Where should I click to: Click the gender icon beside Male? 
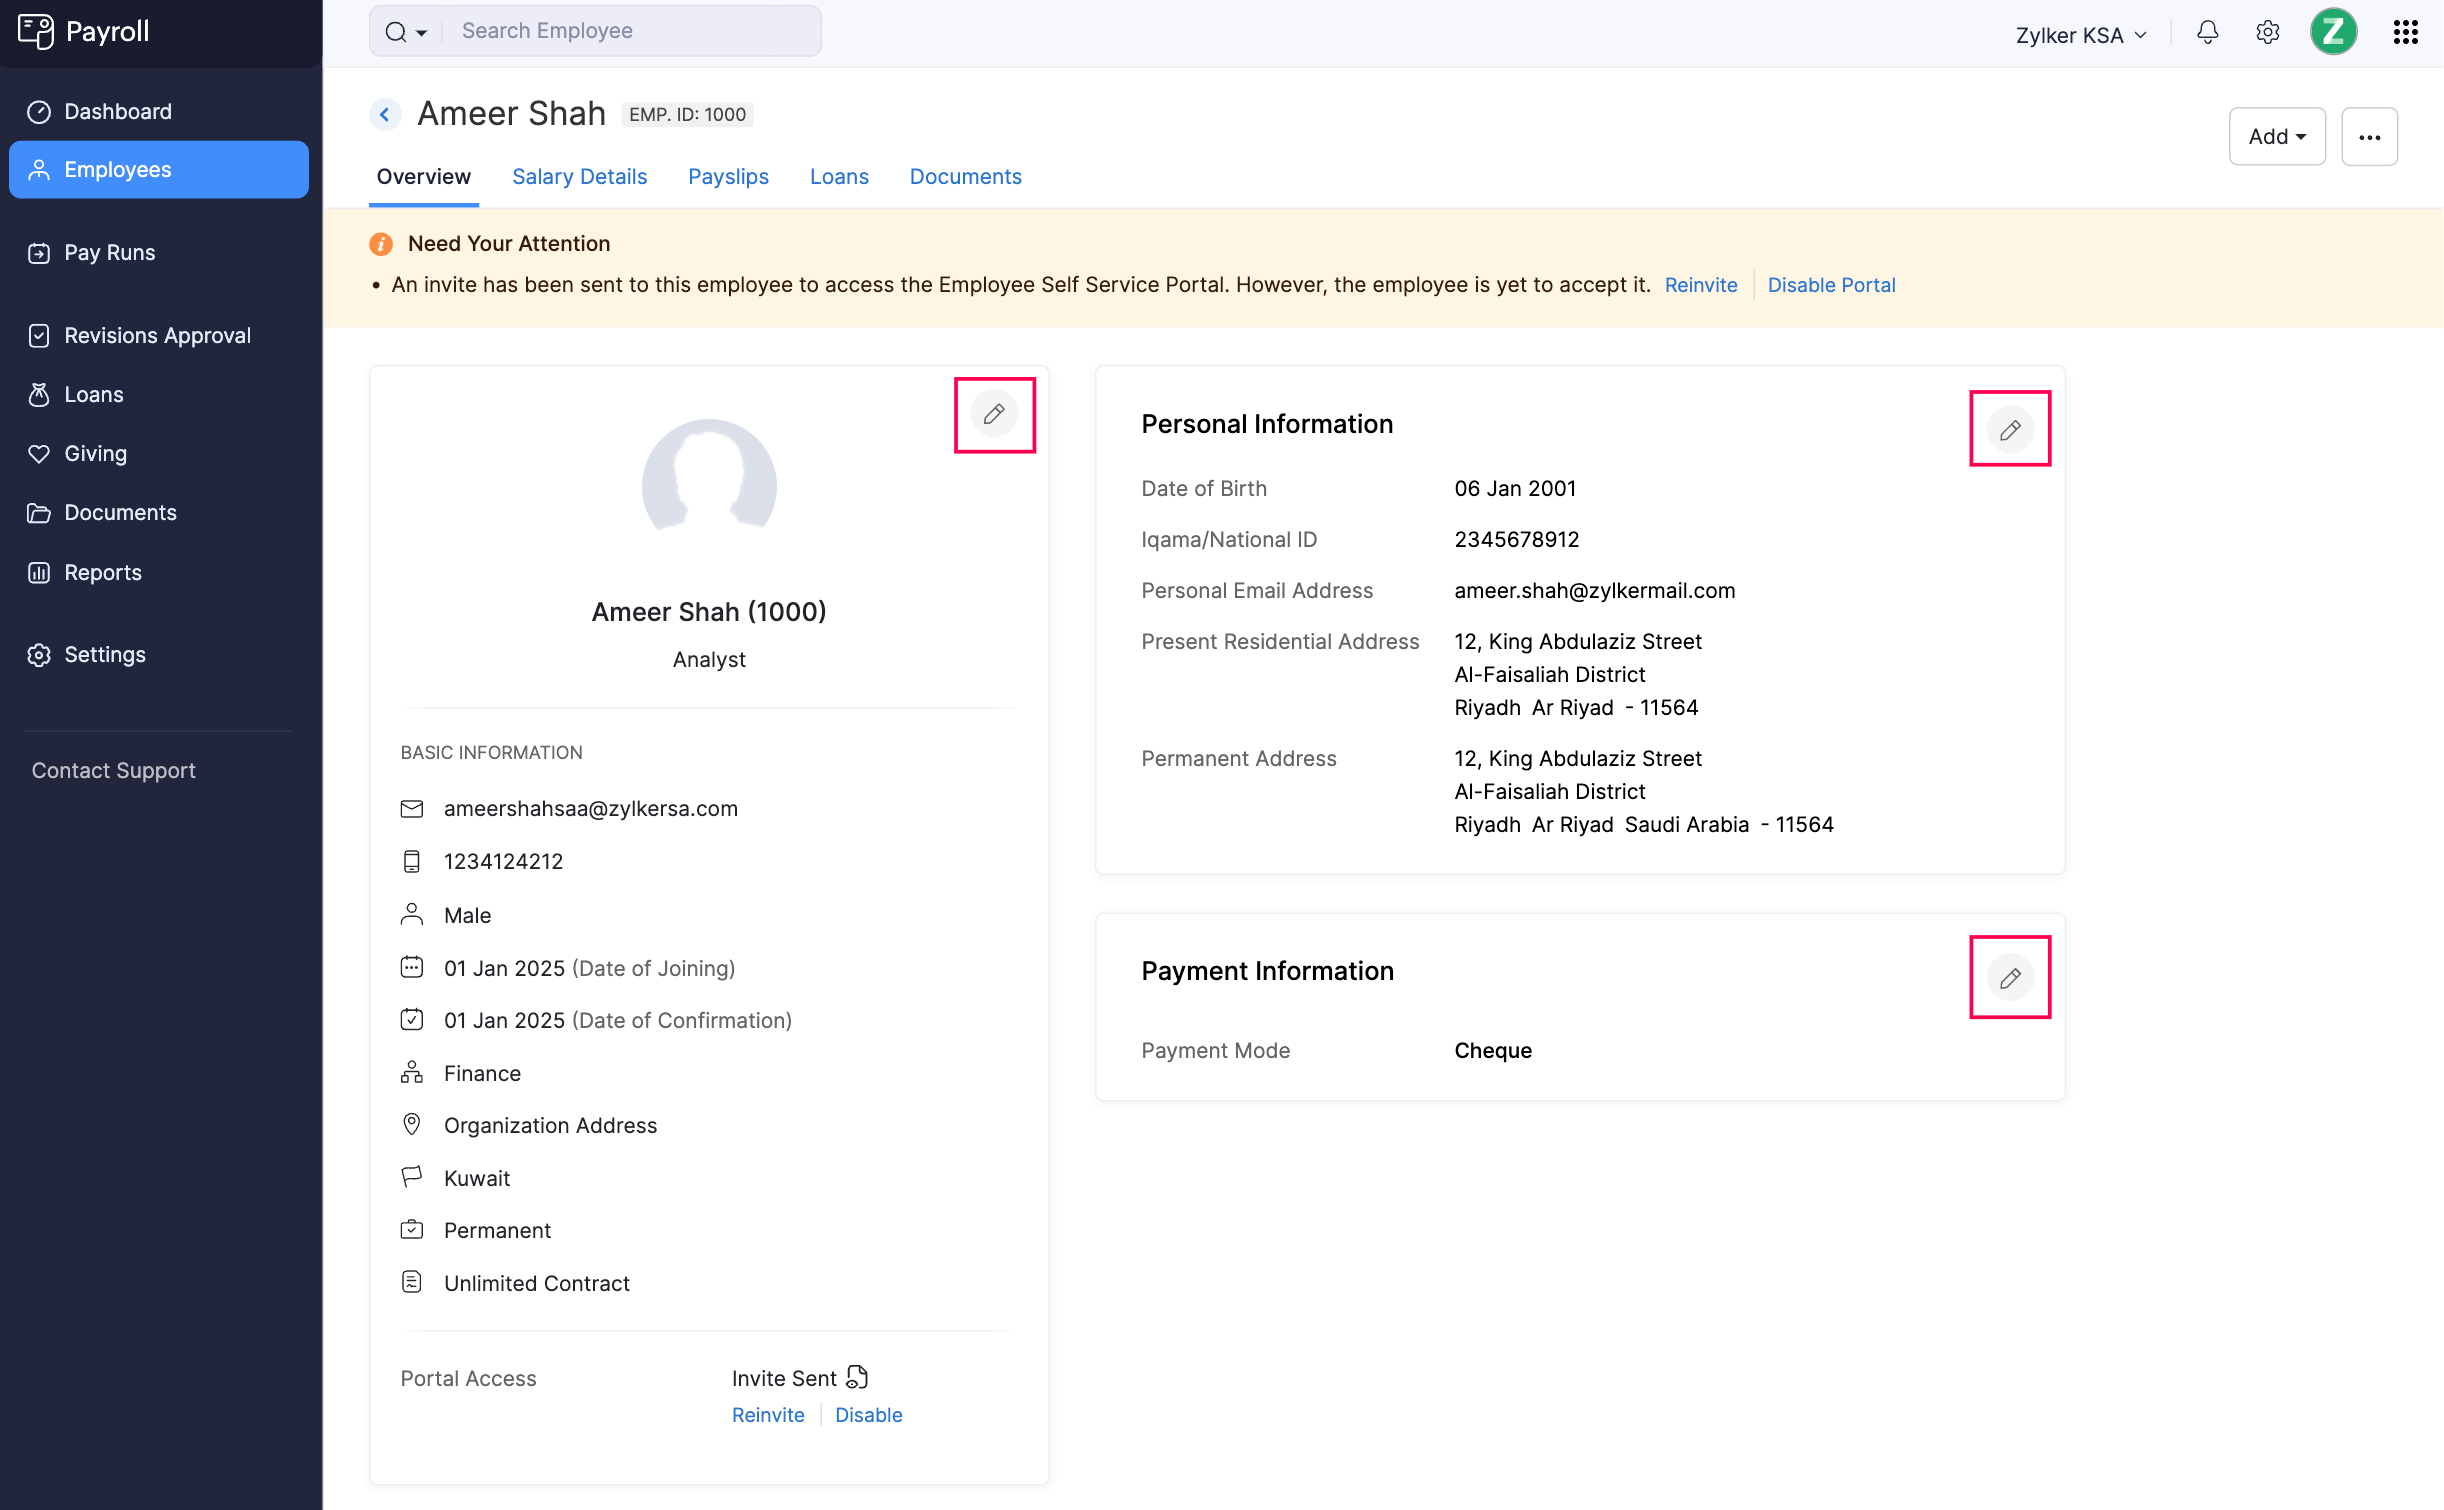tap(412, 915)
